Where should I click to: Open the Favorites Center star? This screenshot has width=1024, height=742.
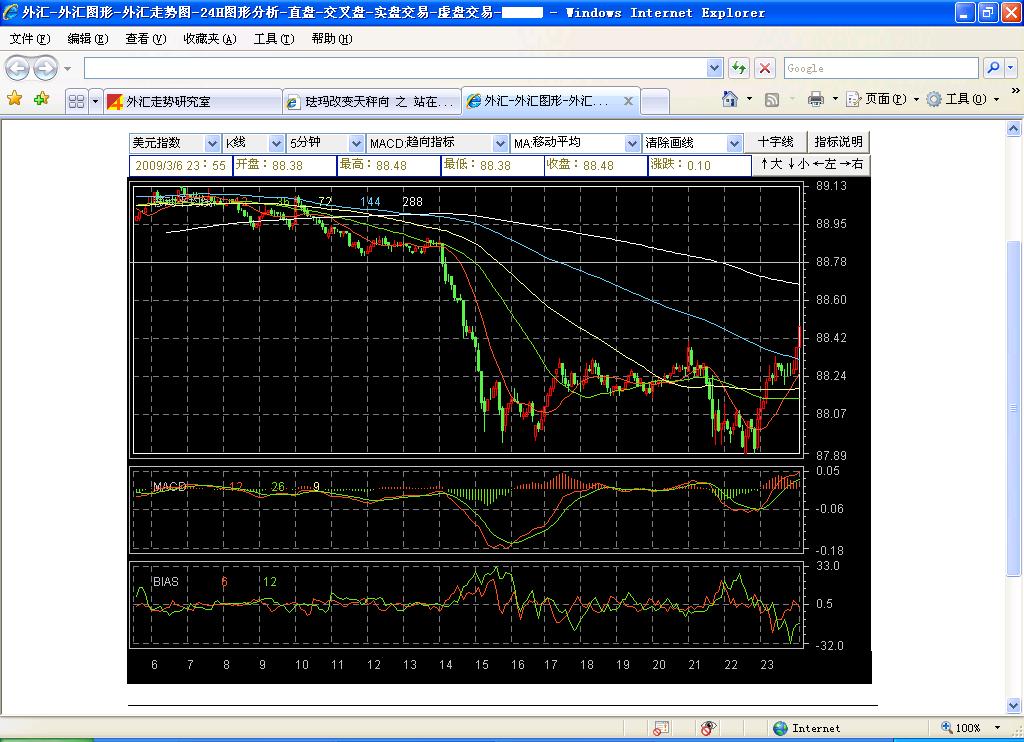[x=15, y=99]
